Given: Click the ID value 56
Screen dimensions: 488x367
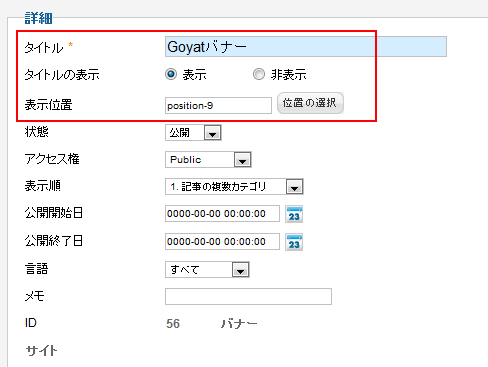Looking at the screenshot, I should (173, 324).
